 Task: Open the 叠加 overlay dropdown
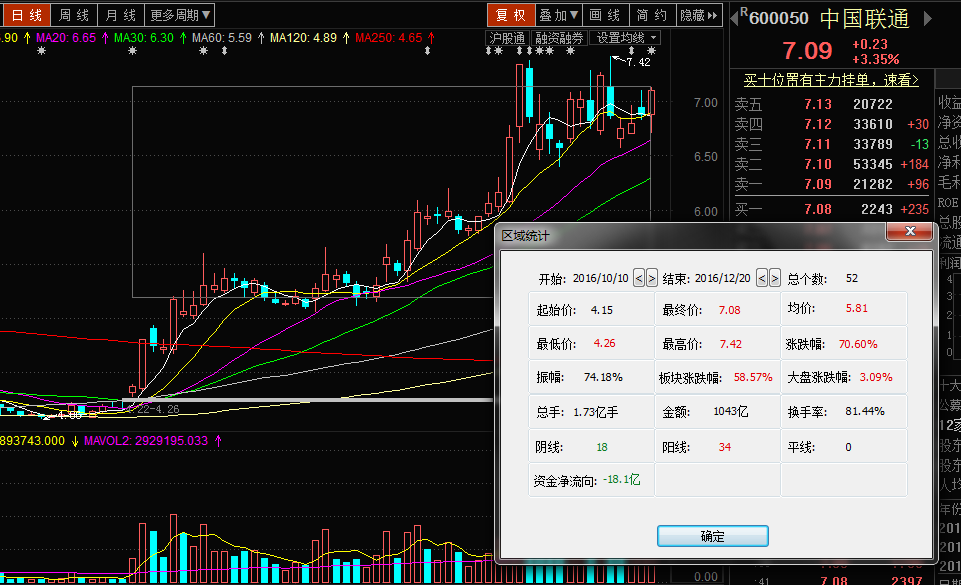[558, 15]
